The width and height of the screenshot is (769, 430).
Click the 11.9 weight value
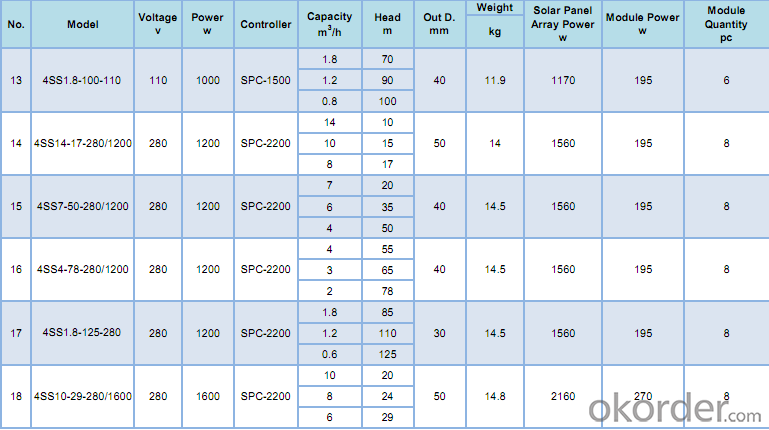[495, 80]
